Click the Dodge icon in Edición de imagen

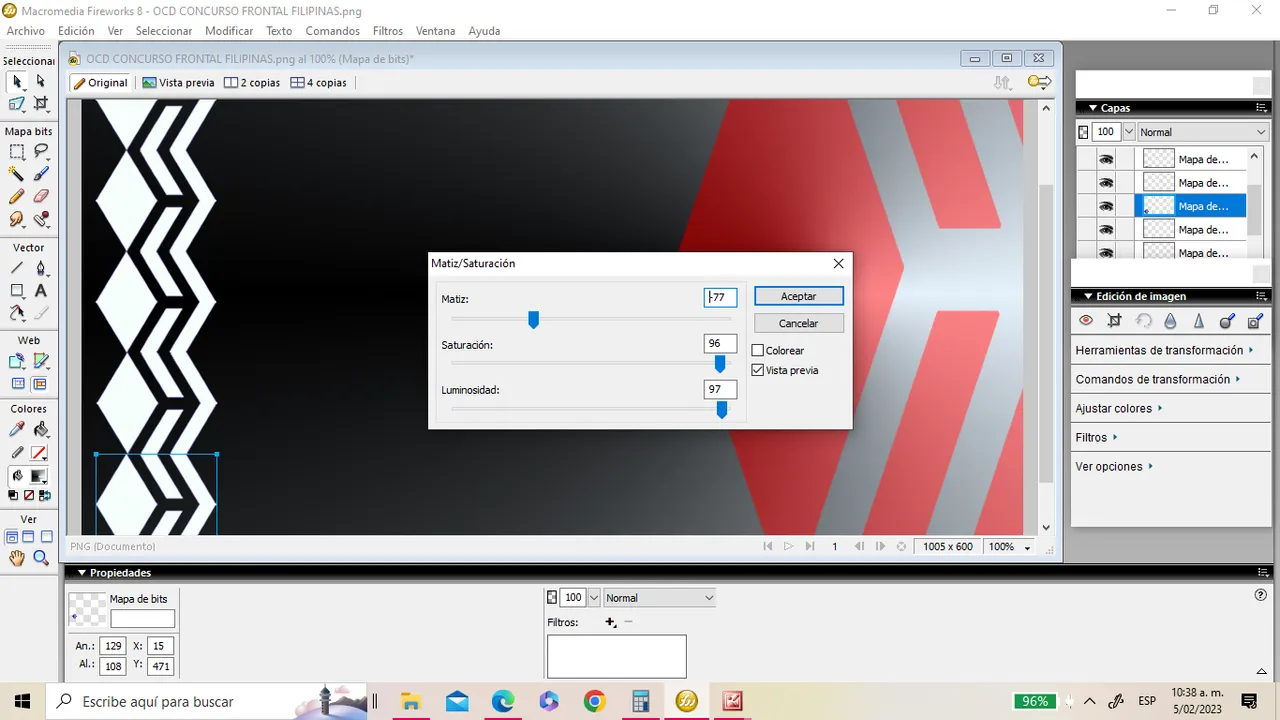[1227, 321]
